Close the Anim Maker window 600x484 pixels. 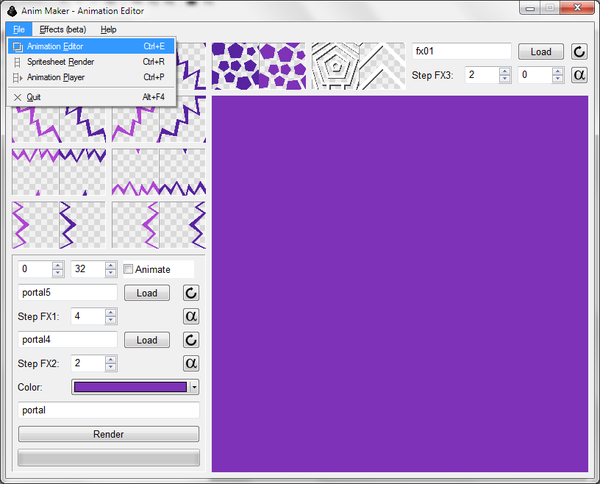578,8
